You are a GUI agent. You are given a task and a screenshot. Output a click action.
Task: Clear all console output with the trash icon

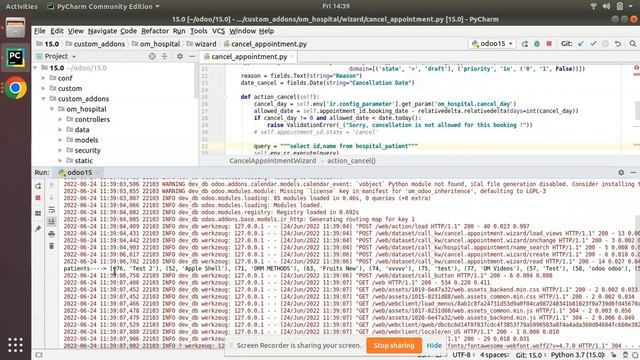(51, 246)
